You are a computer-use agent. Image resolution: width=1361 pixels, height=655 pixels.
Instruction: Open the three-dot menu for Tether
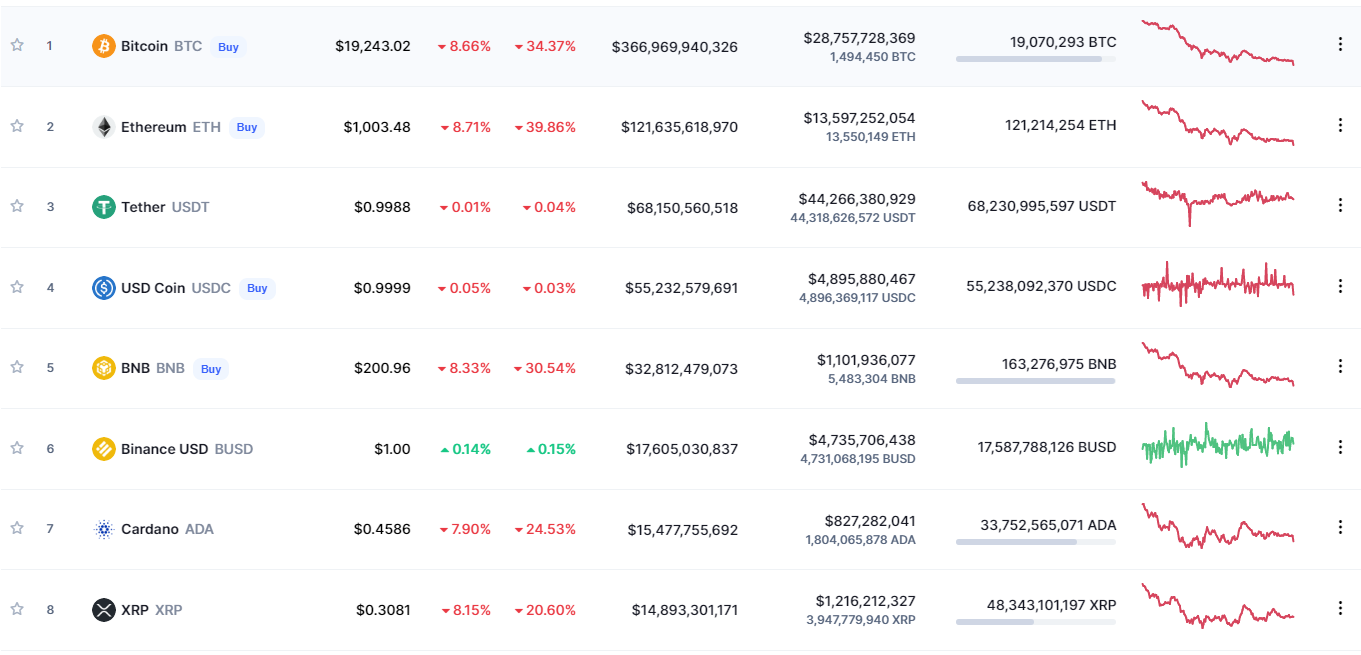[1340, 205]
